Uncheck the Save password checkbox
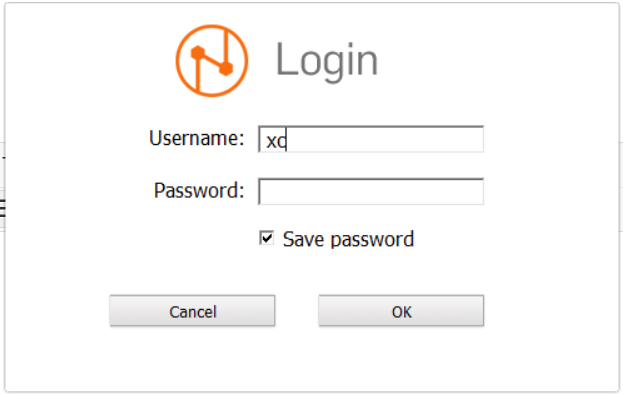Image resolution: width=623 pixels, height=394 pixels. [x=266, y=238]
